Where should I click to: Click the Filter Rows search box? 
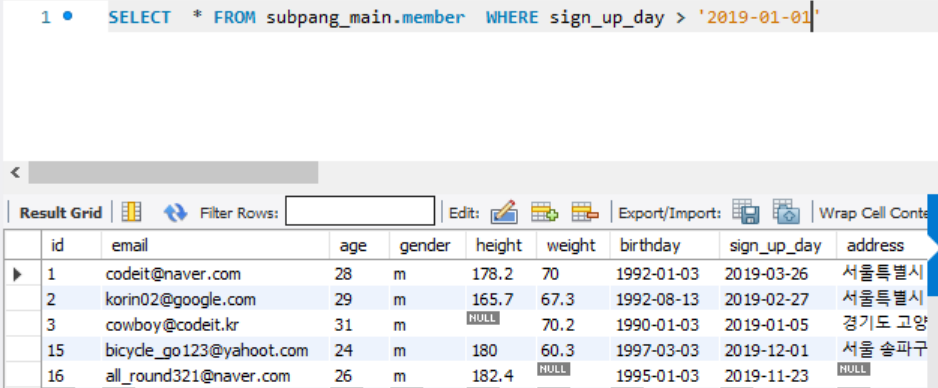pos(360,211)
